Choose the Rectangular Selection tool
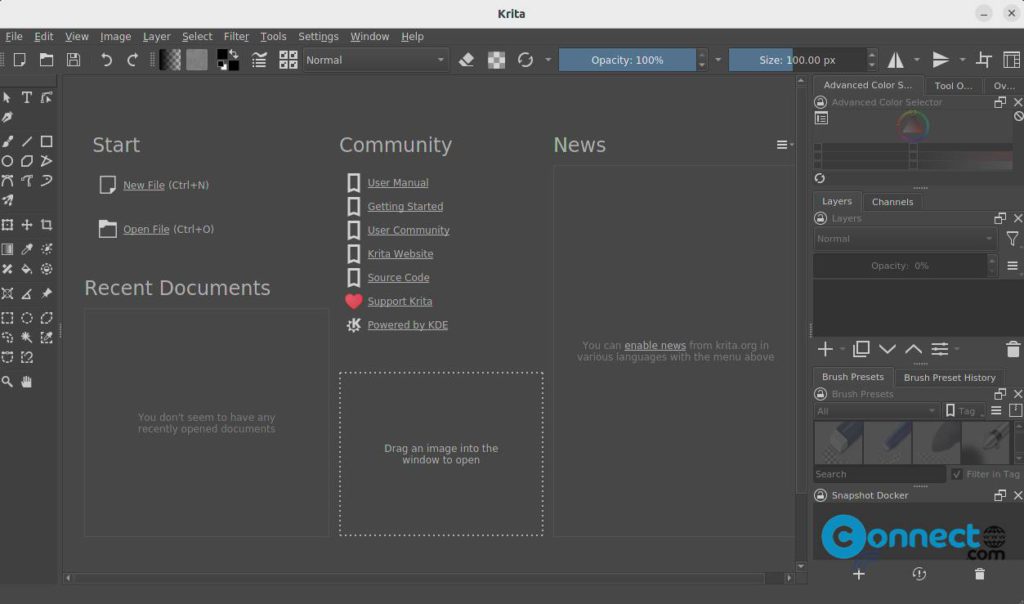This screenshot has width=1024, height=604. tap(9, 317)
